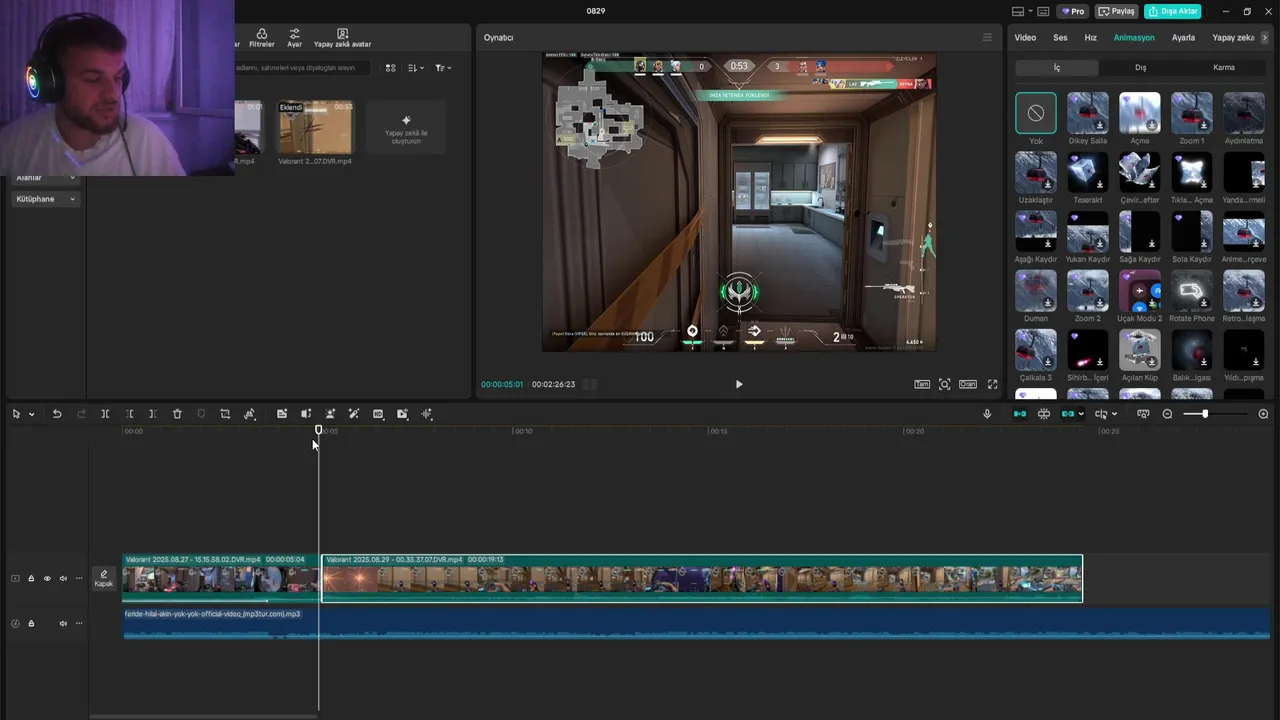The height and width of the screenshot is (720, 1280).
Task: Open the Ayar tool in the top toolbar
Action: coord(294,38)
